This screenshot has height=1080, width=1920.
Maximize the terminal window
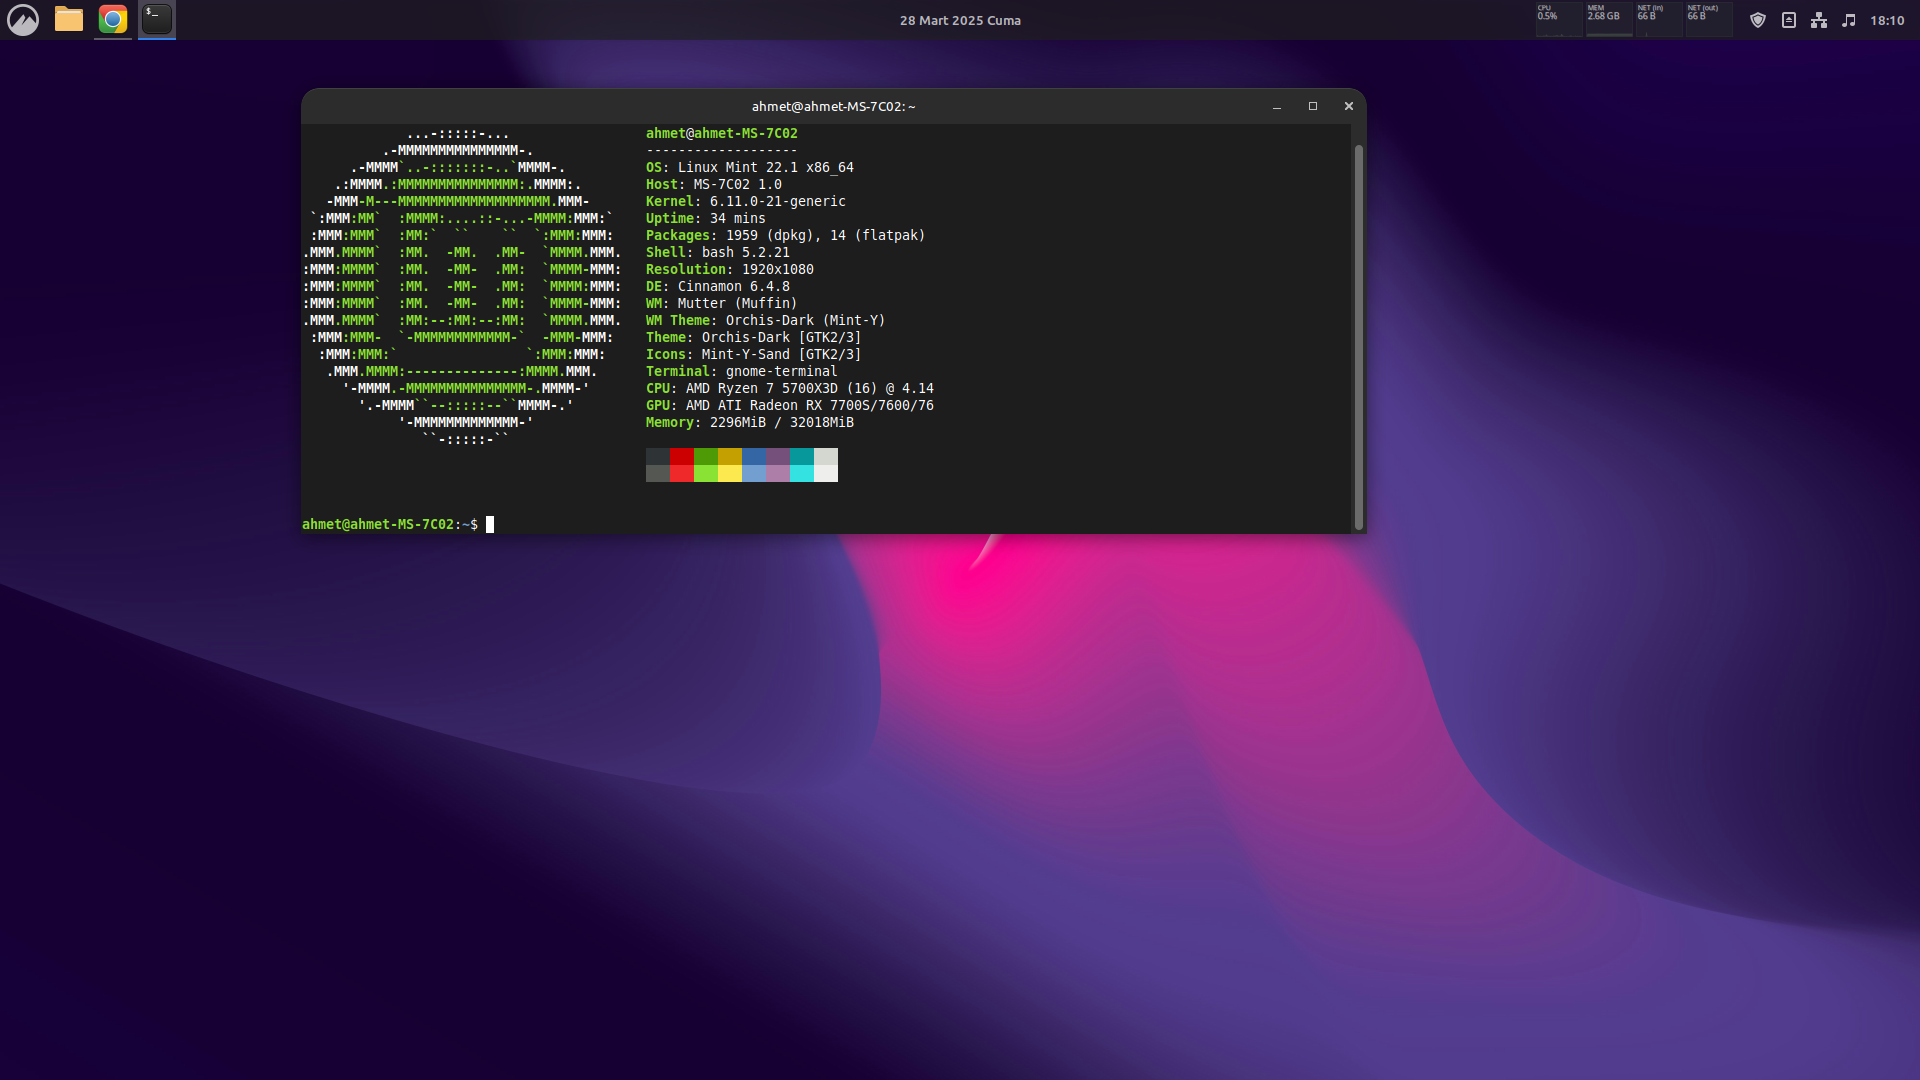(1313, 106)
